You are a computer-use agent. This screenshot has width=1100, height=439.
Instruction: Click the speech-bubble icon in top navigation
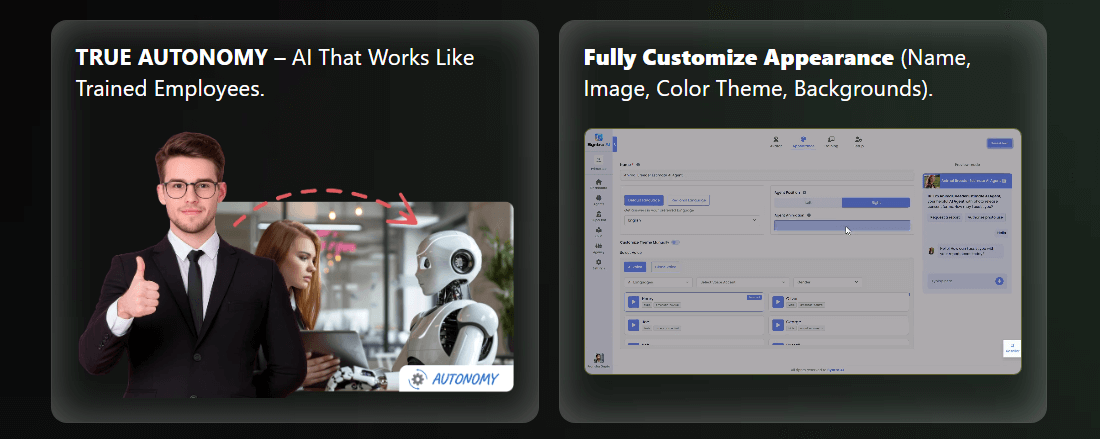point(831,142)
